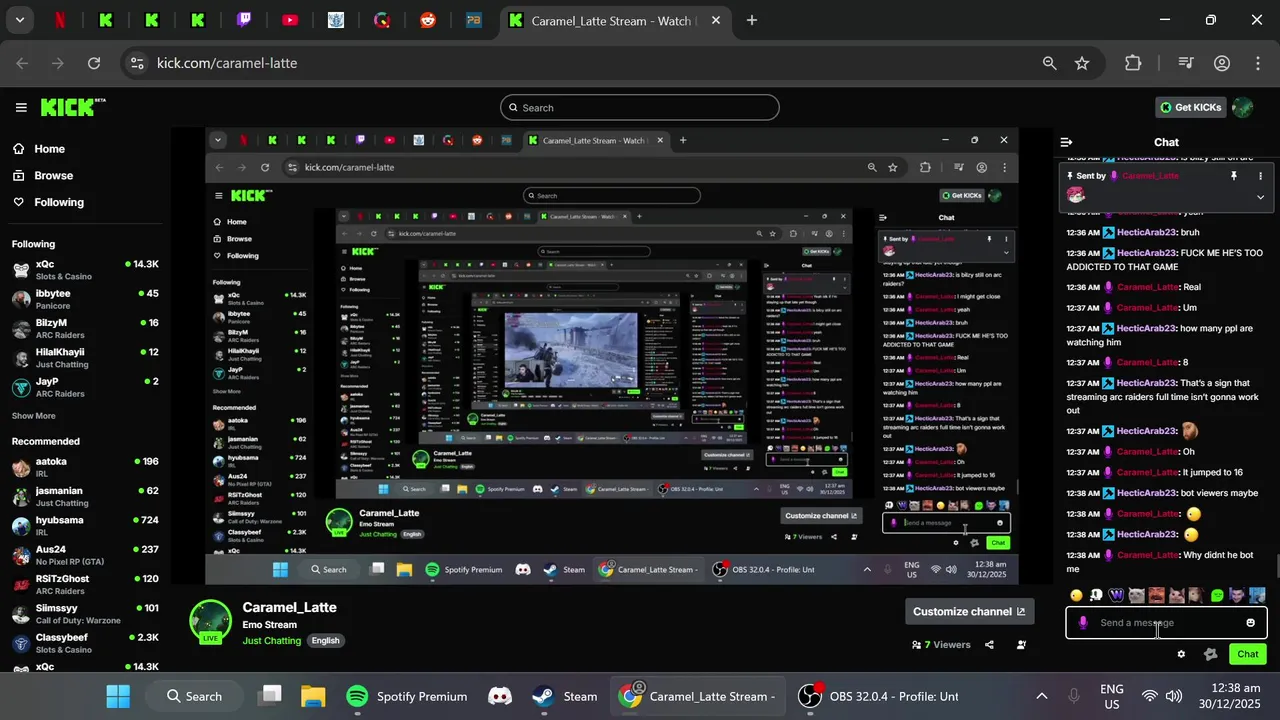Open the user profile avatar menu
The image size is (1280, 720).
tap(1242, 107)
